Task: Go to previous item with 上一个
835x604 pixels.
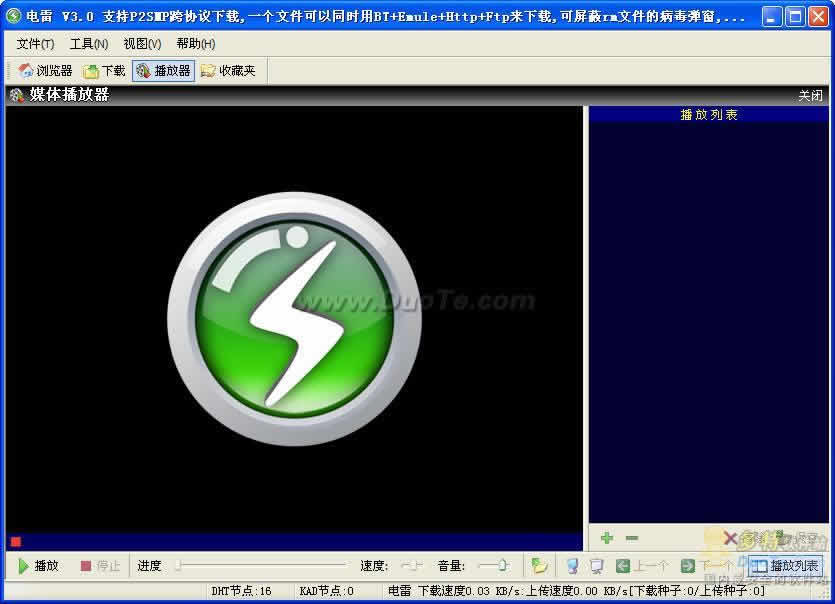Action: (642, 566)
